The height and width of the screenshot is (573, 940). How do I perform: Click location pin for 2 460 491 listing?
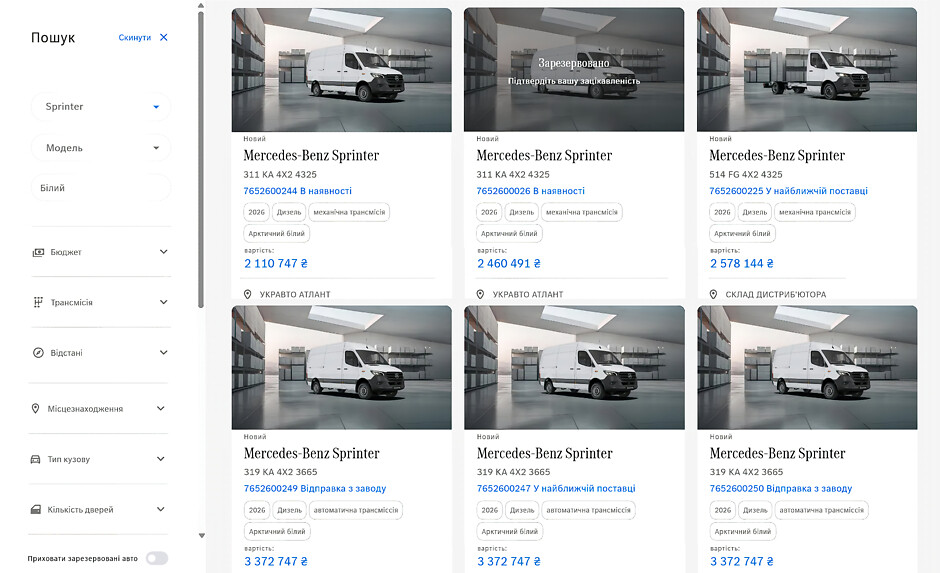(480, 294)
